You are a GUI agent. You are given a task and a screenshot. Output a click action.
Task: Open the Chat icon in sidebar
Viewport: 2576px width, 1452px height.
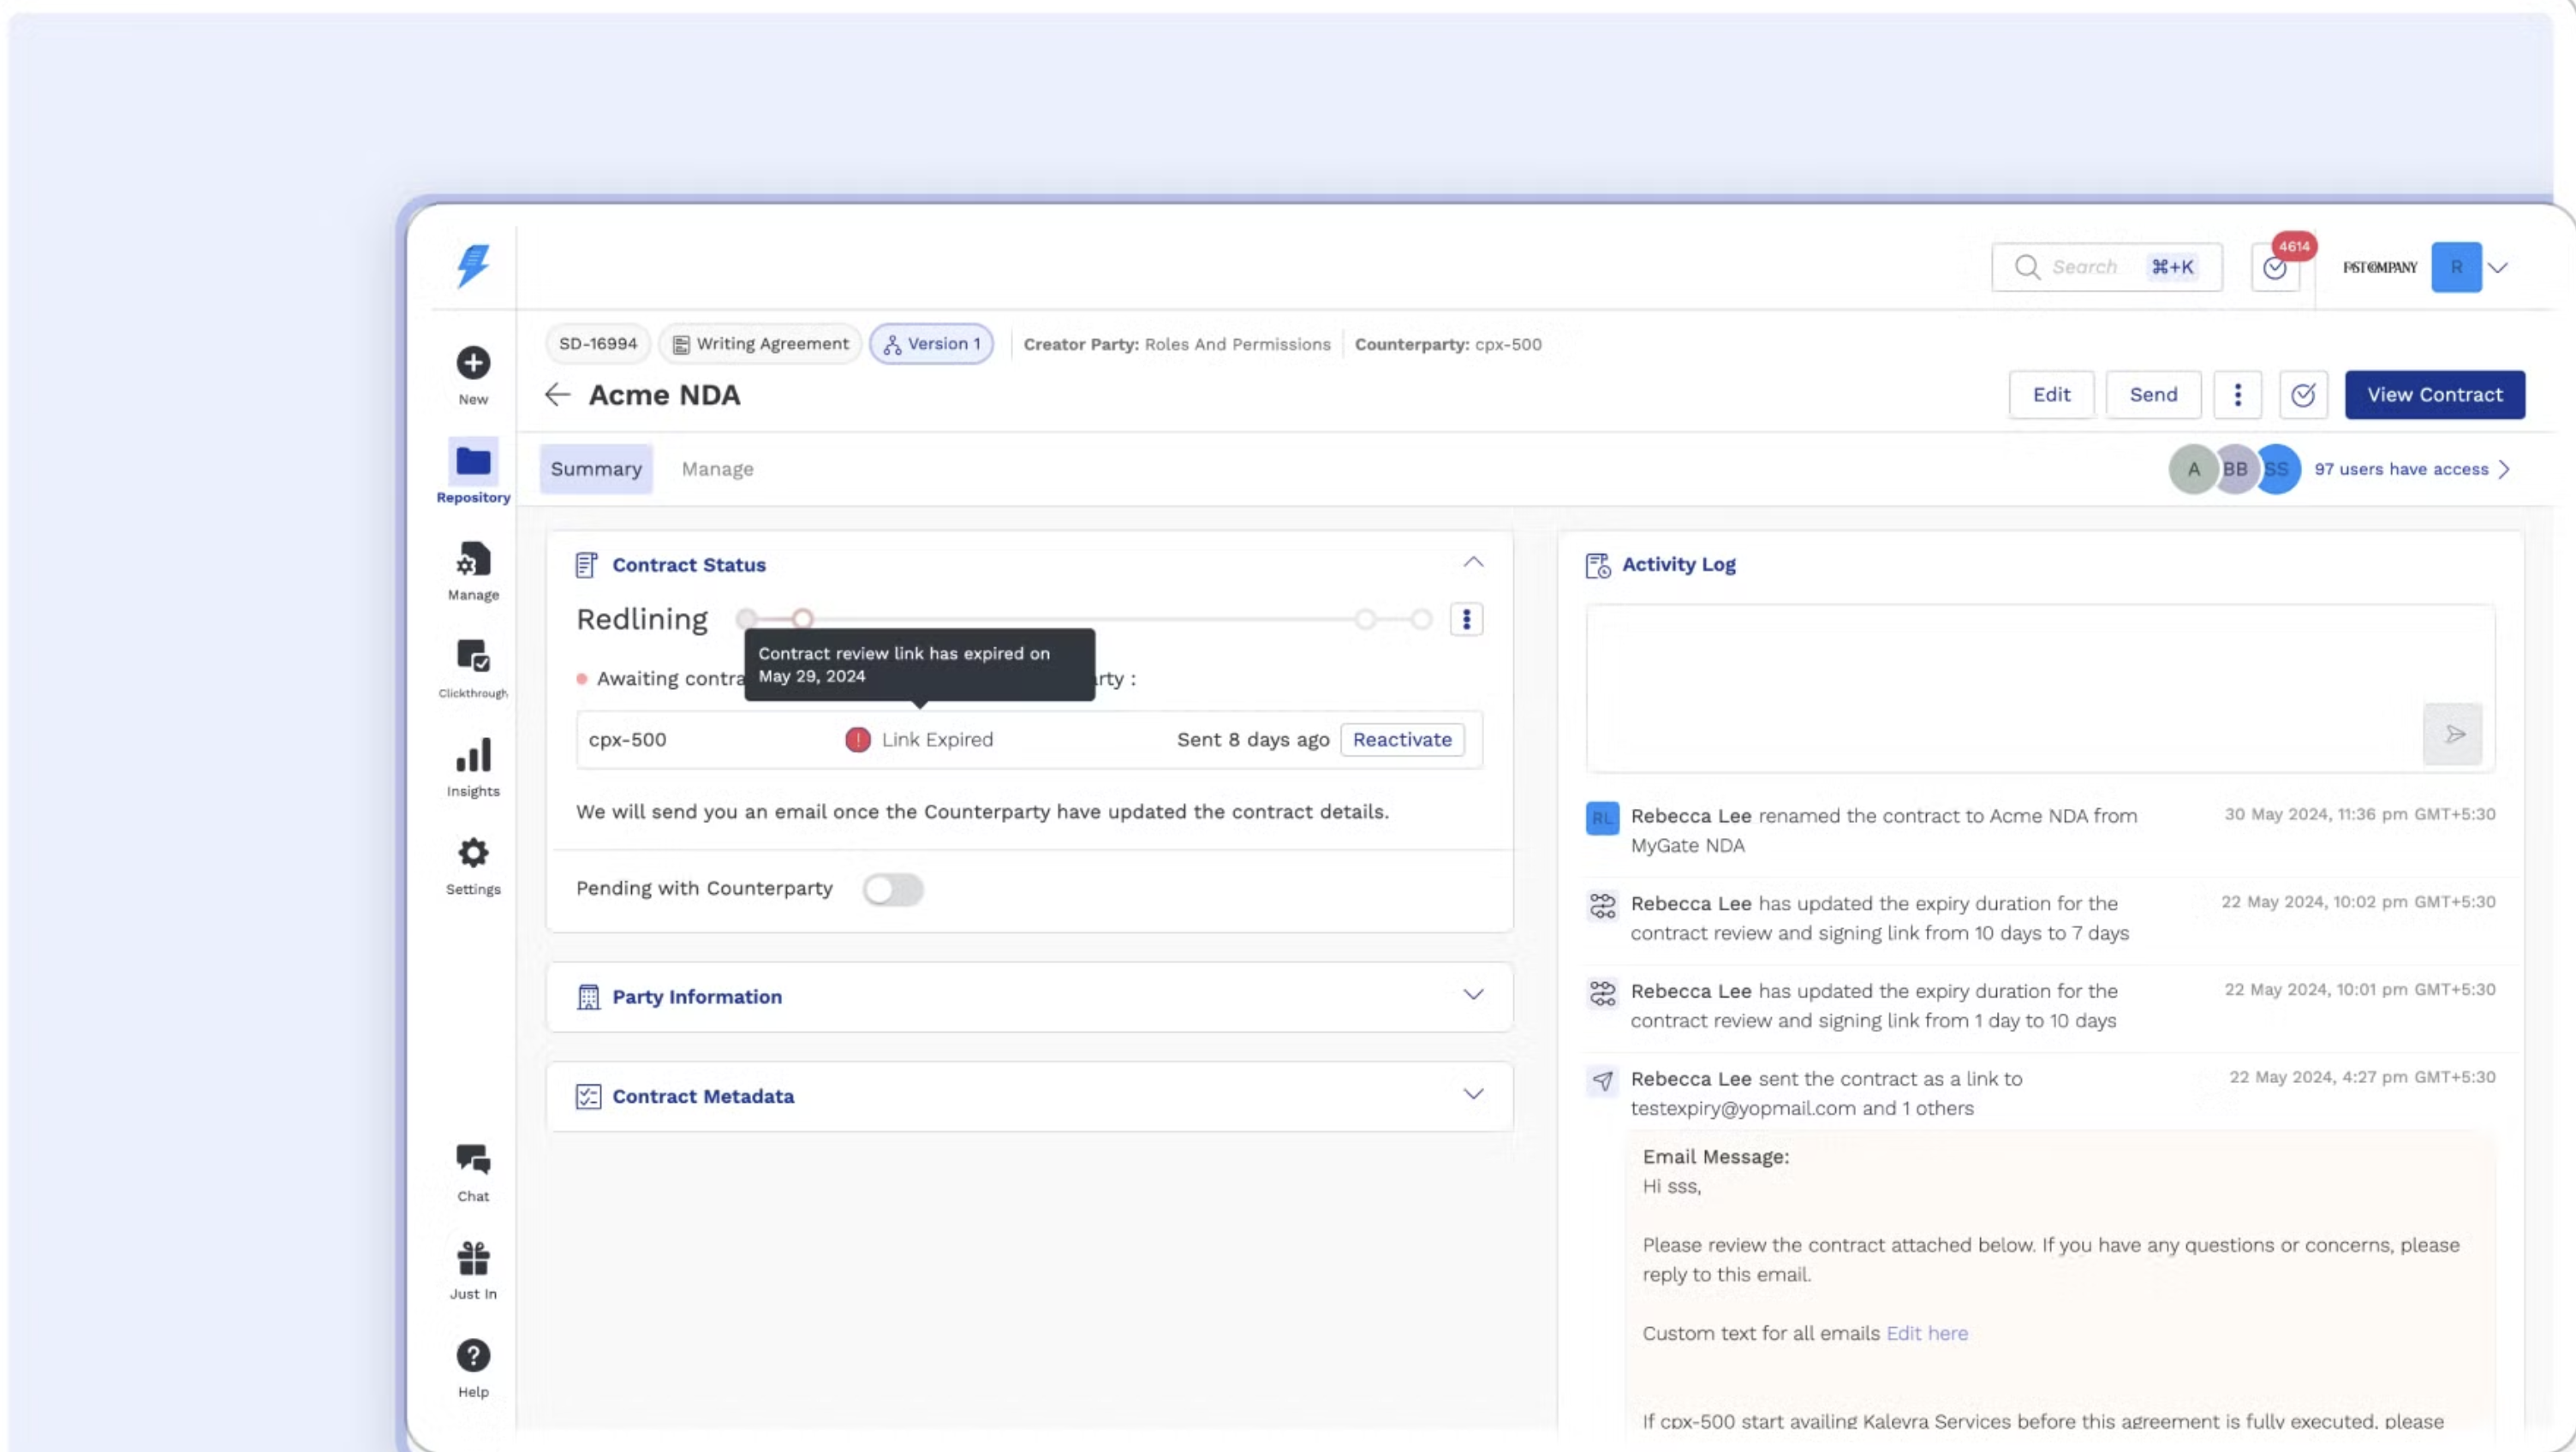(x=473, y=1160)
